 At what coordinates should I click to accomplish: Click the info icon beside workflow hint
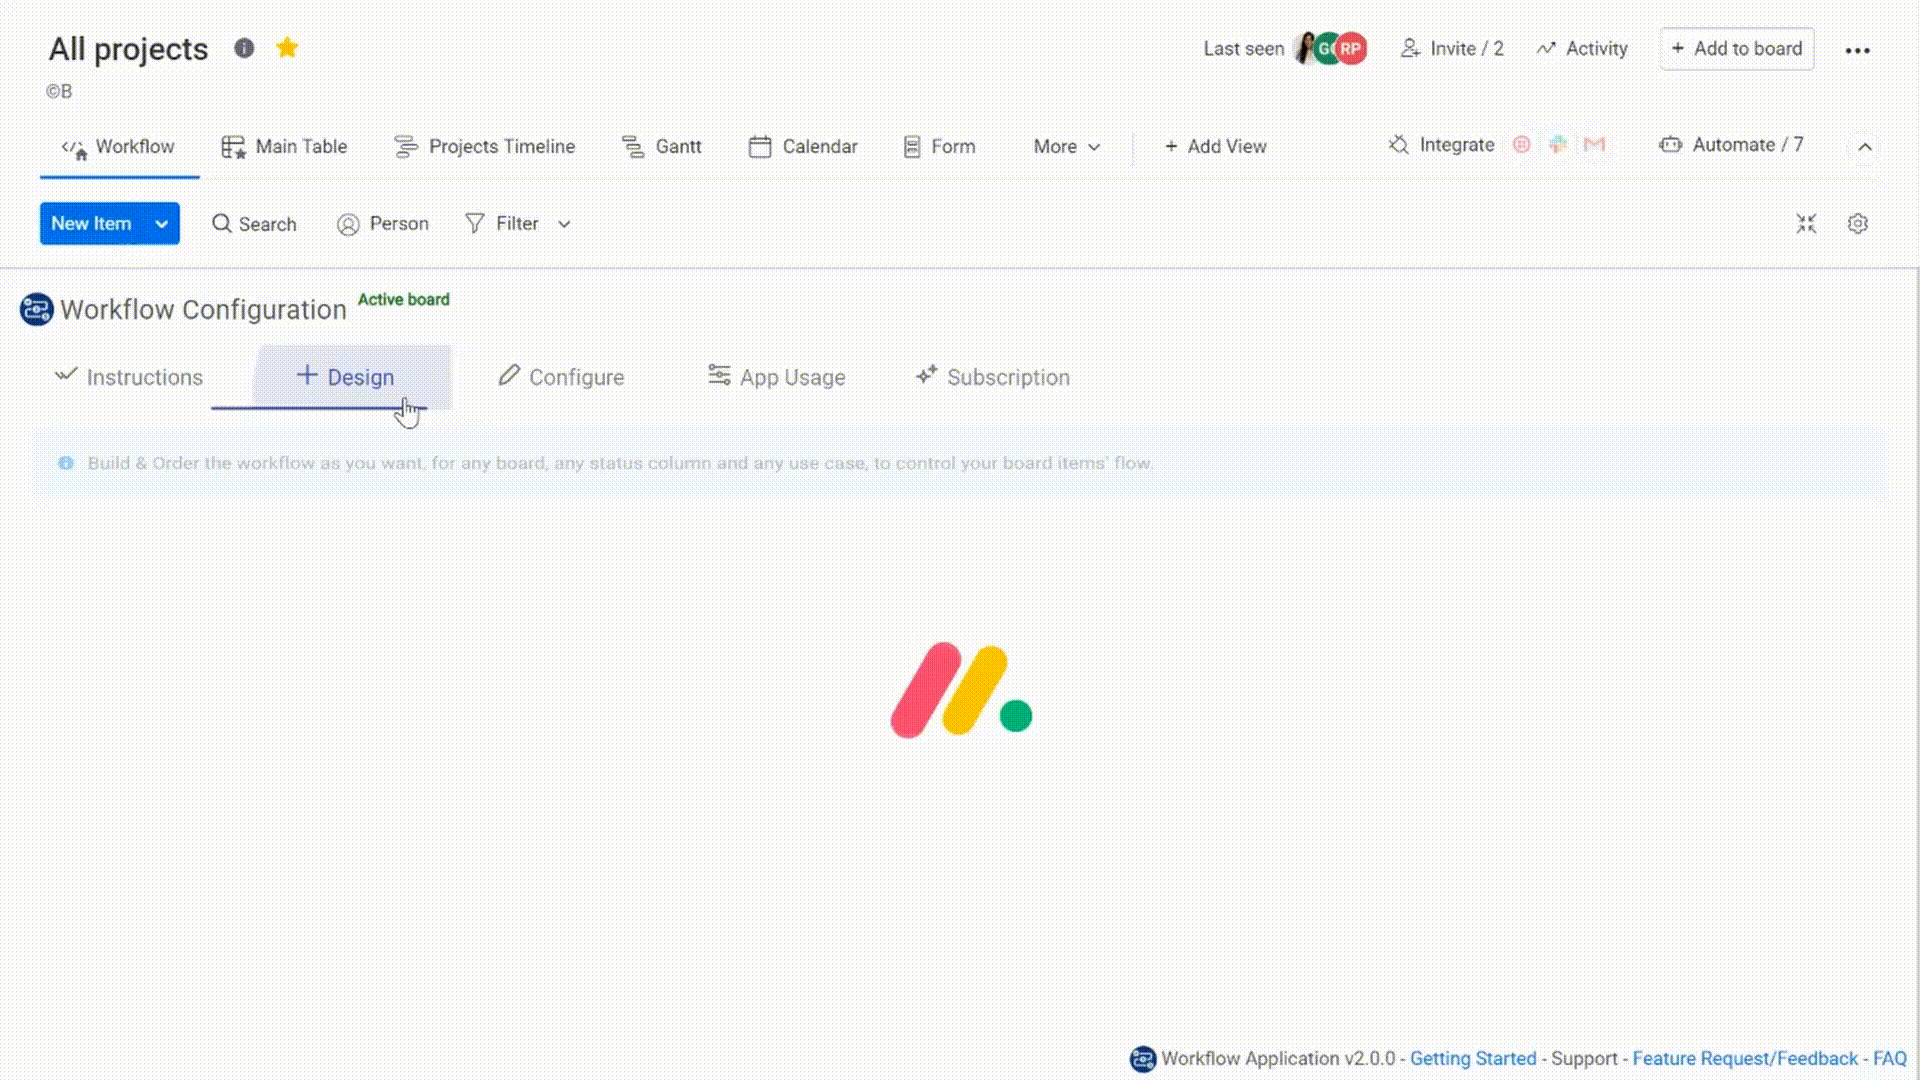click(x=66, y=463)
